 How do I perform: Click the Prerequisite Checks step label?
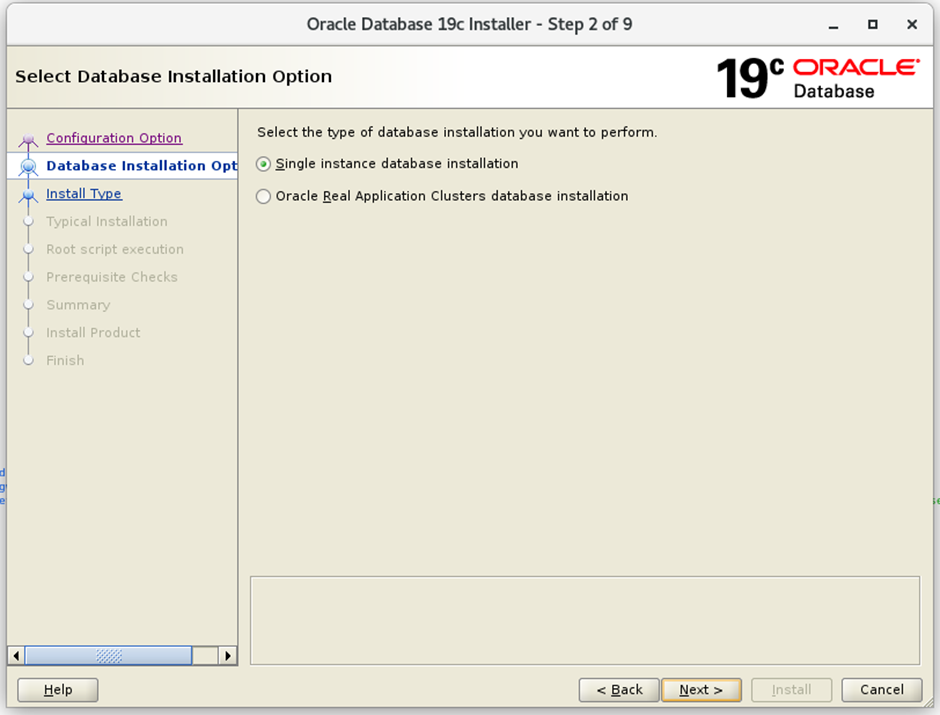click(x=112, y=277)
